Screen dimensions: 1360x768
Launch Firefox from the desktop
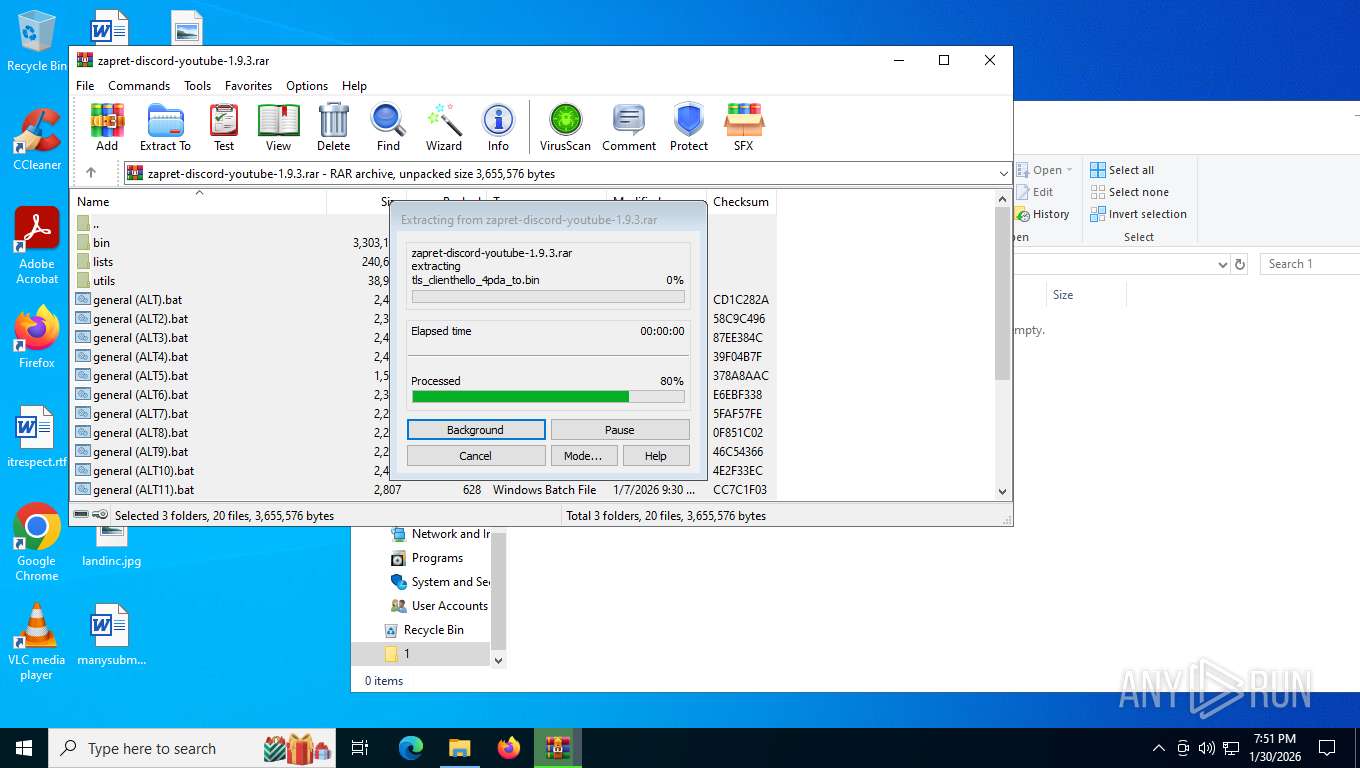[x=37, y=338]
